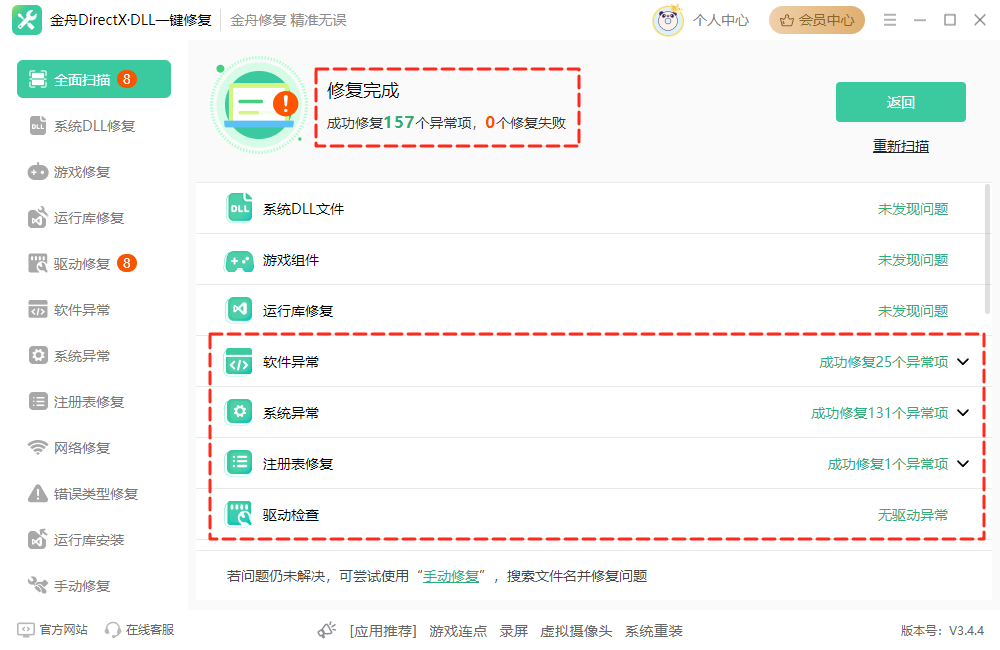
Task: Click the 注册表修复 row list icon
Action: click(x=240, y=462)
